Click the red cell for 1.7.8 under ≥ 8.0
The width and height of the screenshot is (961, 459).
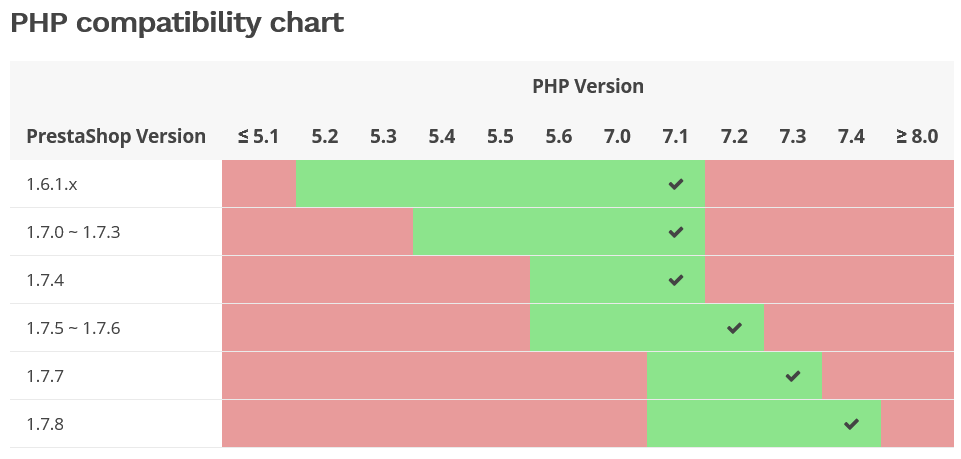coord(916,424)
